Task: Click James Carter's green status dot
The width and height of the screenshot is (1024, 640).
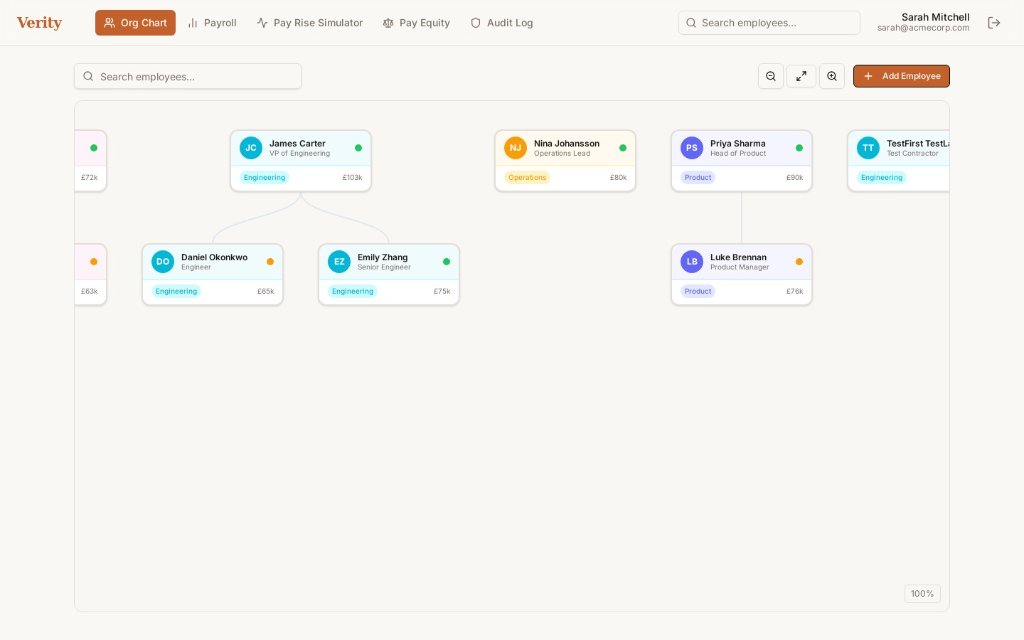Action: (358, 148)
